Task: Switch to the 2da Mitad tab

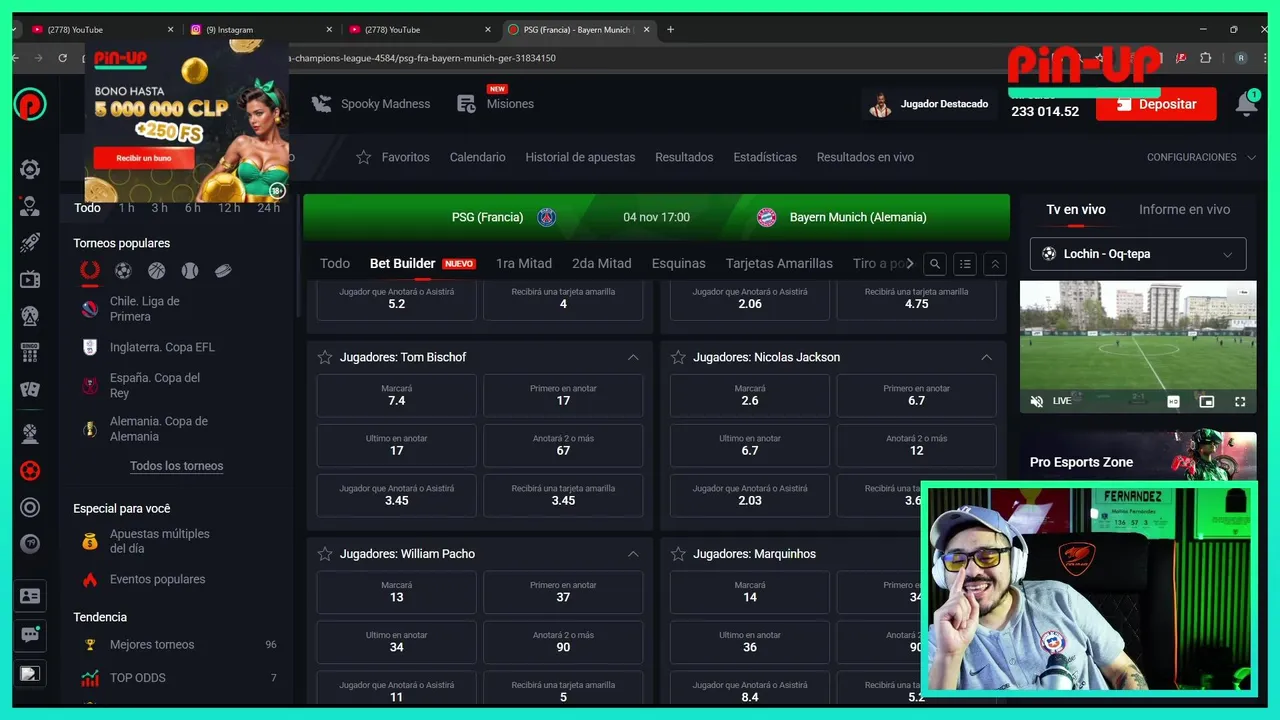Action: click(x=602, y=264)
